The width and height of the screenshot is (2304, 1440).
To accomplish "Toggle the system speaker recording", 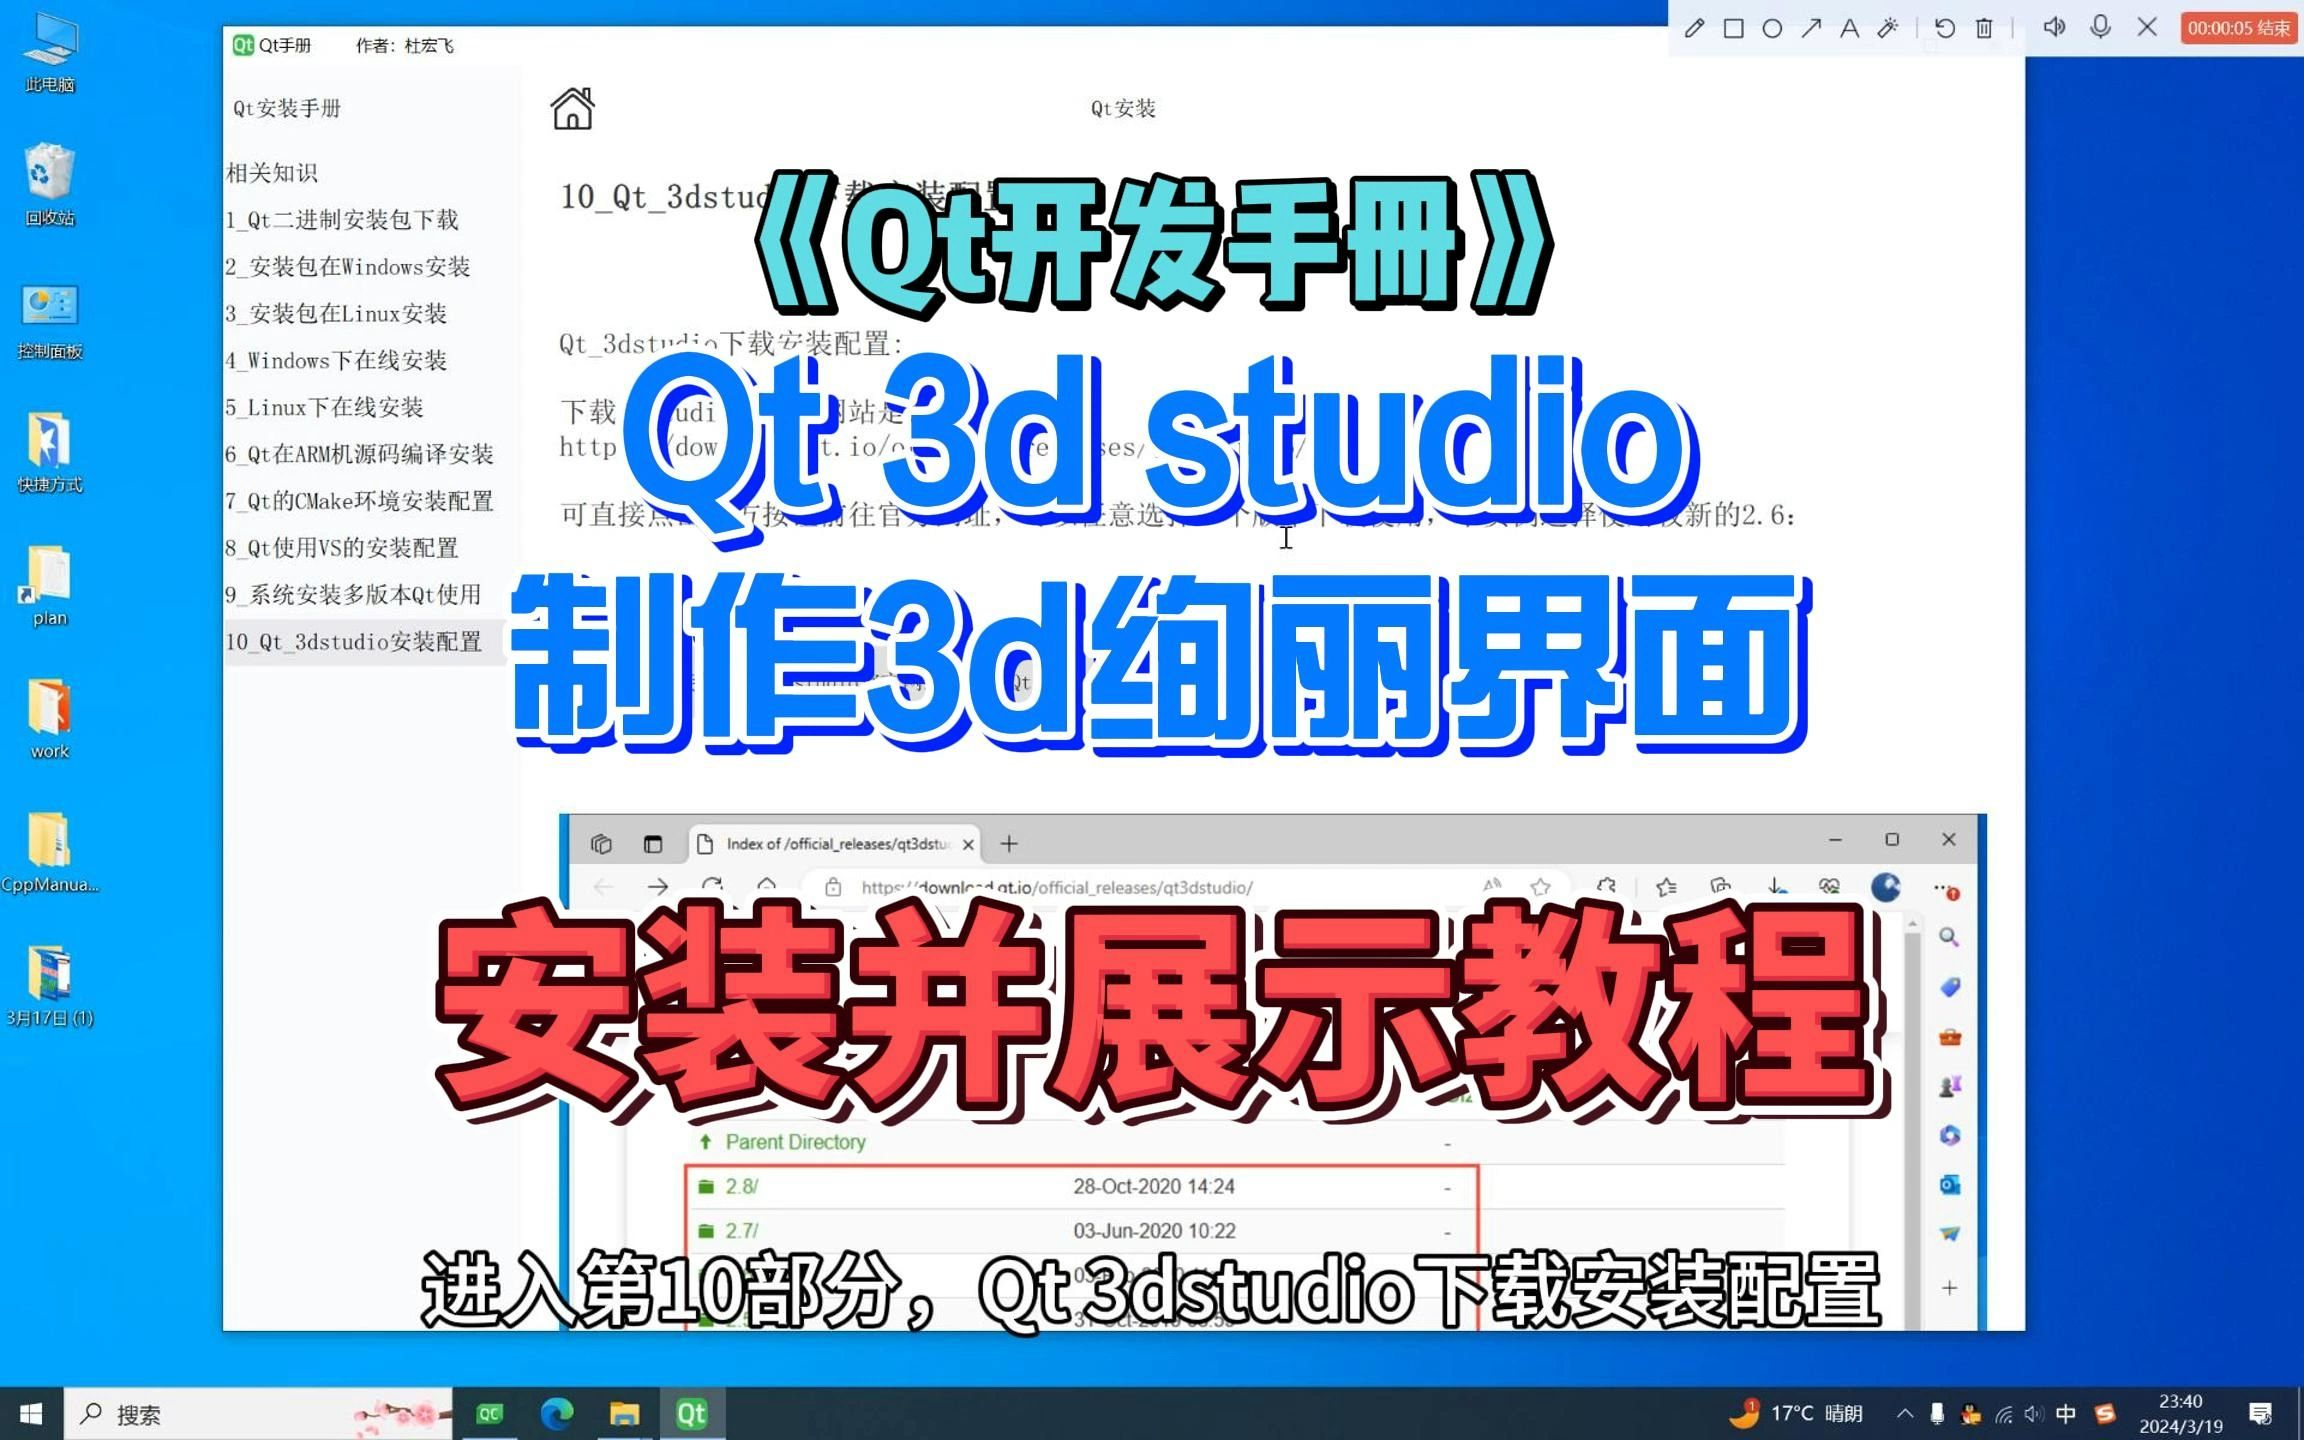I will point(2054,27).
